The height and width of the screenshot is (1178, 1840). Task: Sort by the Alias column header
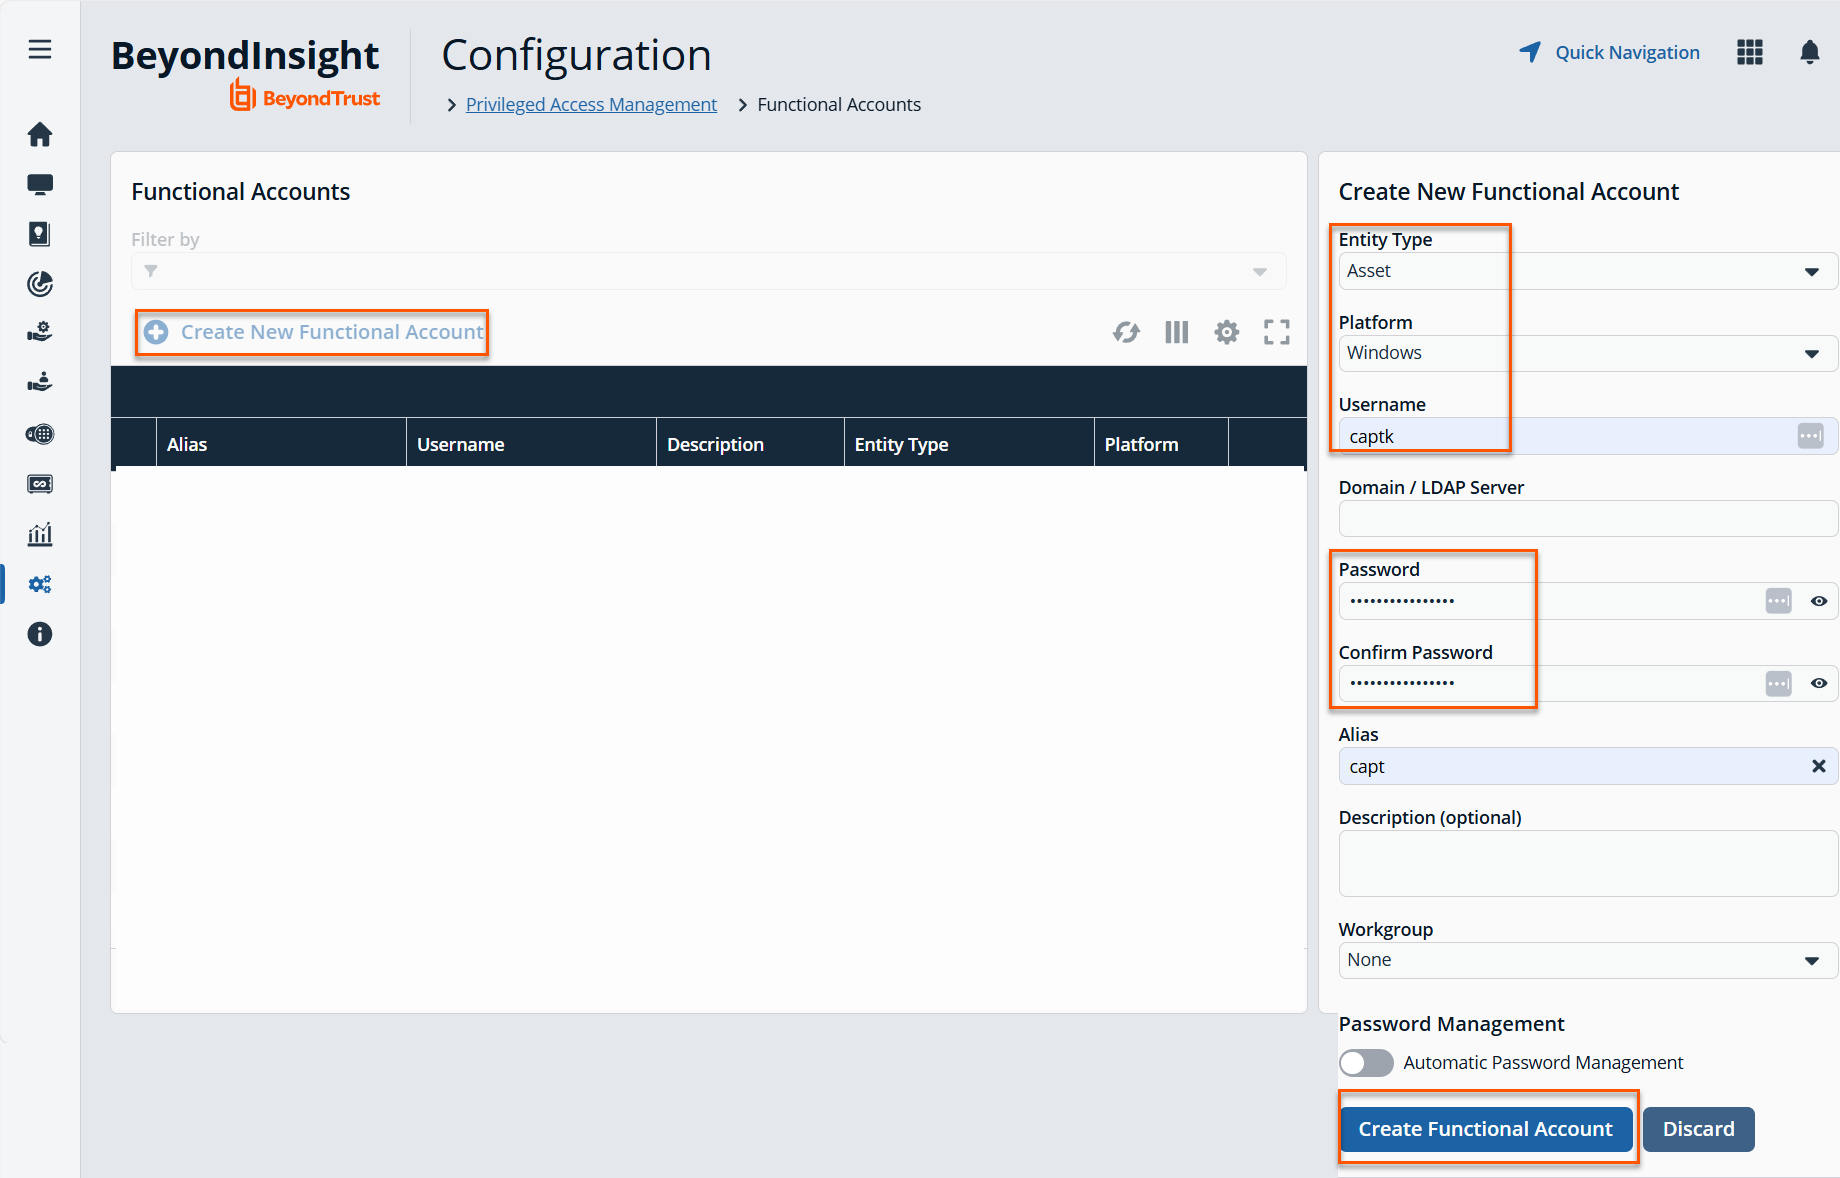coord(281,444)
